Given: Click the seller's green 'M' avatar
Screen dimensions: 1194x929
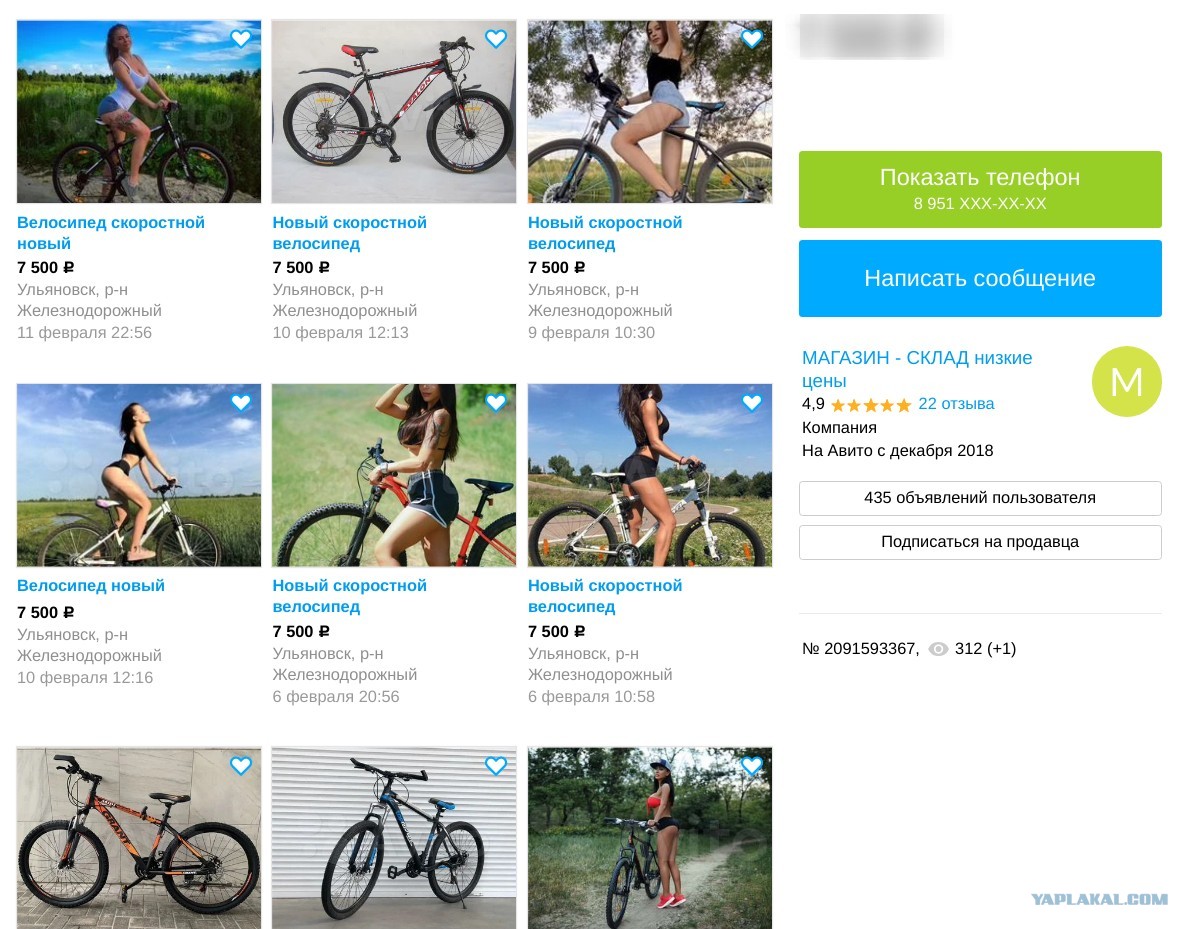Looking at the screenshot, I should 1126,381.
